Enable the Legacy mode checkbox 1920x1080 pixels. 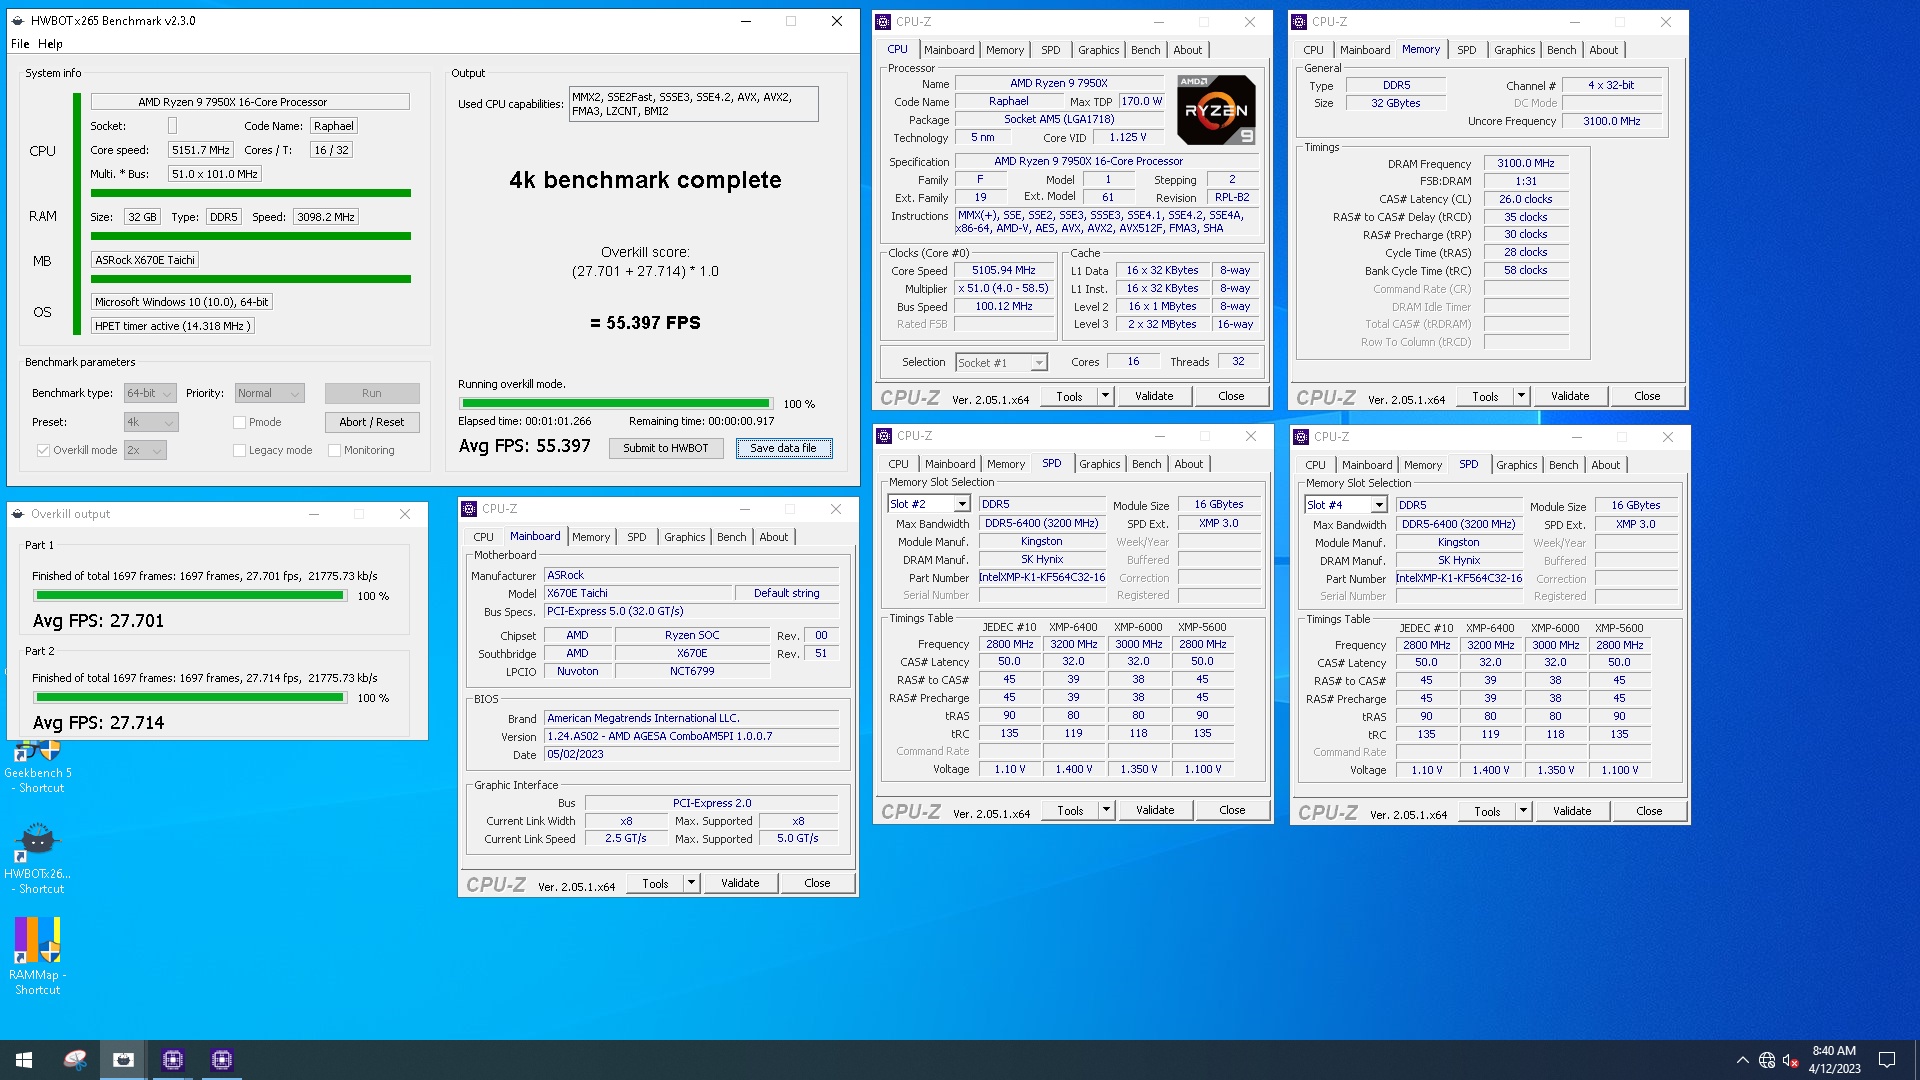pos(239,451)
